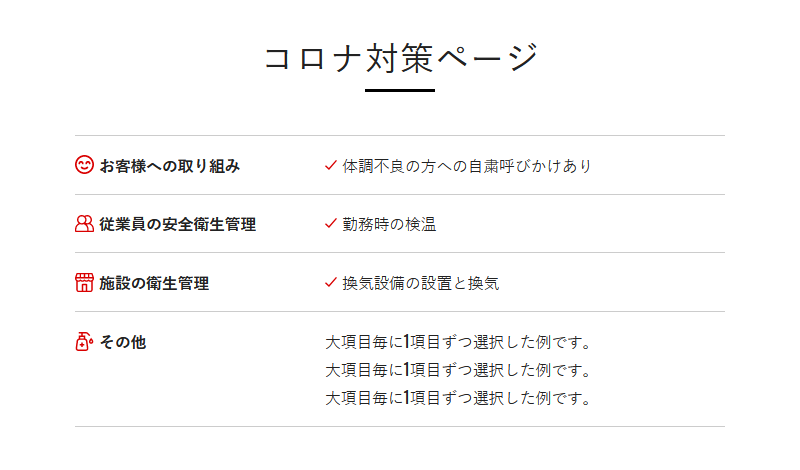This screenshot has width=800, height=470.
Task: Click the text 換気設備の設置と換気
Action: click(x=420, y=284)
